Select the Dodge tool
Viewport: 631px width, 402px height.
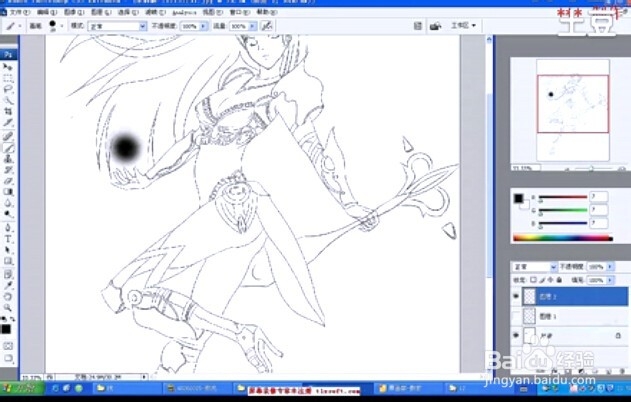tap(8, 214)
